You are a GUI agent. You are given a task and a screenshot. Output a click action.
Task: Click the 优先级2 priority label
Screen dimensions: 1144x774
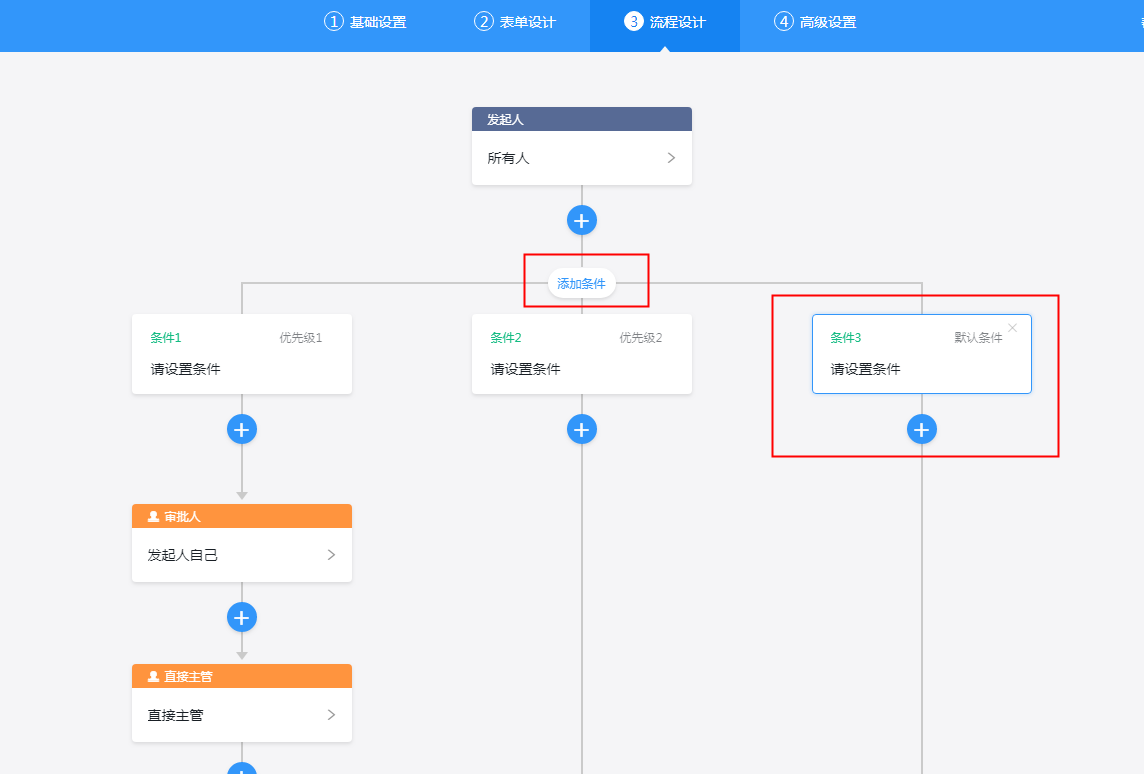coord(641,338)
